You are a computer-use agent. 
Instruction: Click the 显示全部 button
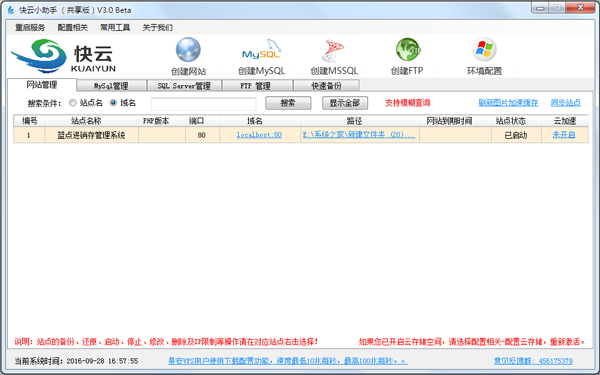[x=345, y=103]
